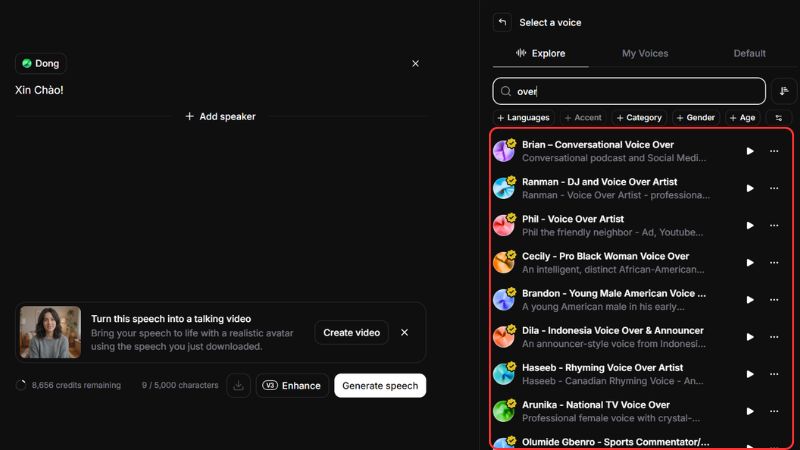800x450 pixels.
Task: Switch to the My Voices tab
Action: click(x=645, y=53)
